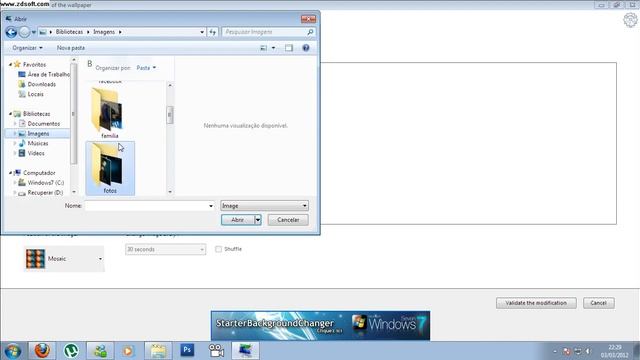Switch to the StarterBackgroundChanger taskbar icon
This screenshot has width=640, height=360.
click(x=245, y=351)
